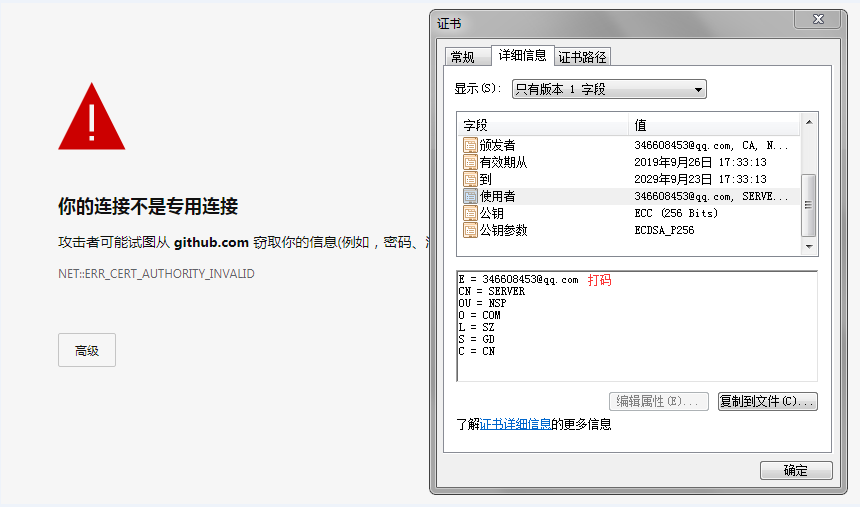
Task: Click the 有效期从 field icon
Action: [469, 163]
